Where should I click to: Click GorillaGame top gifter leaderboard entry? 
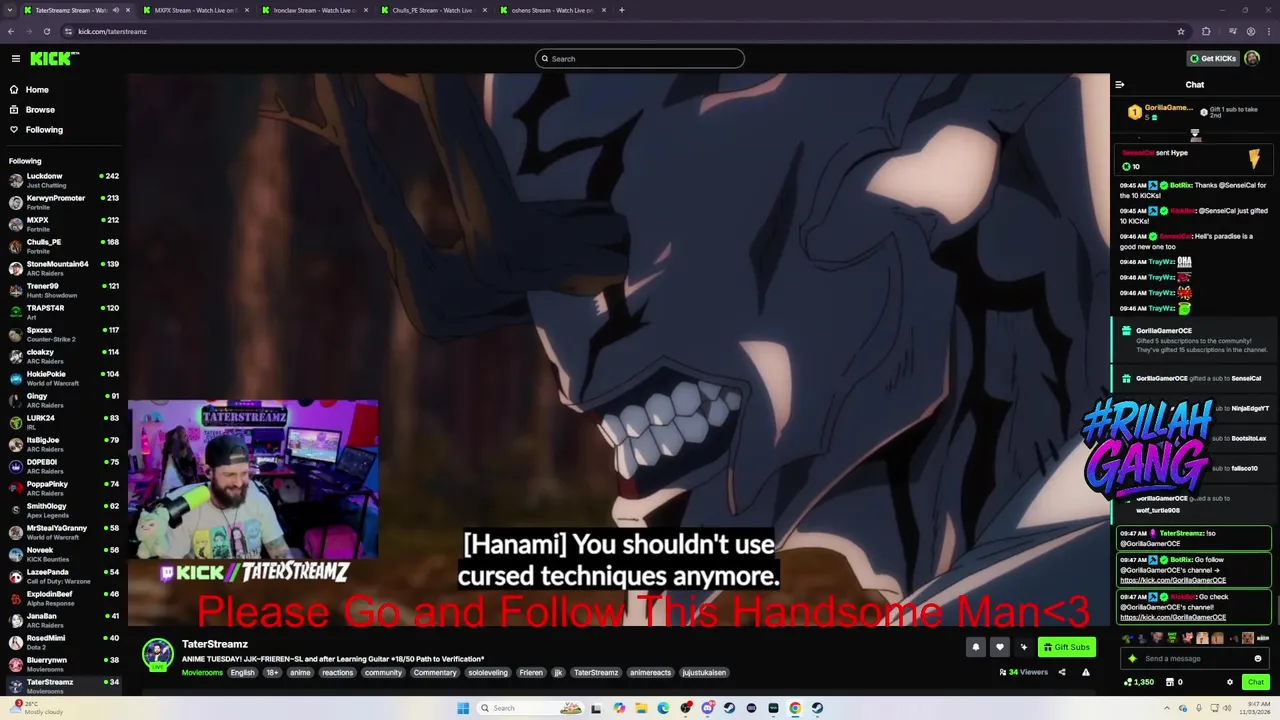(x=1160, y=112)
